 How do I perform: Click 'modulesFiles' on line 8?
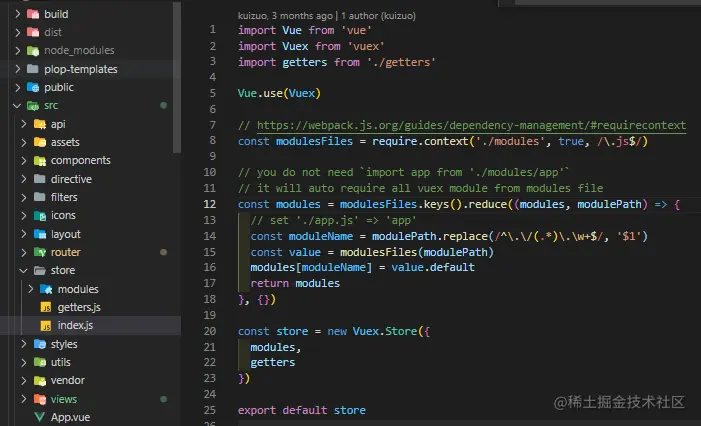[314, 141]
